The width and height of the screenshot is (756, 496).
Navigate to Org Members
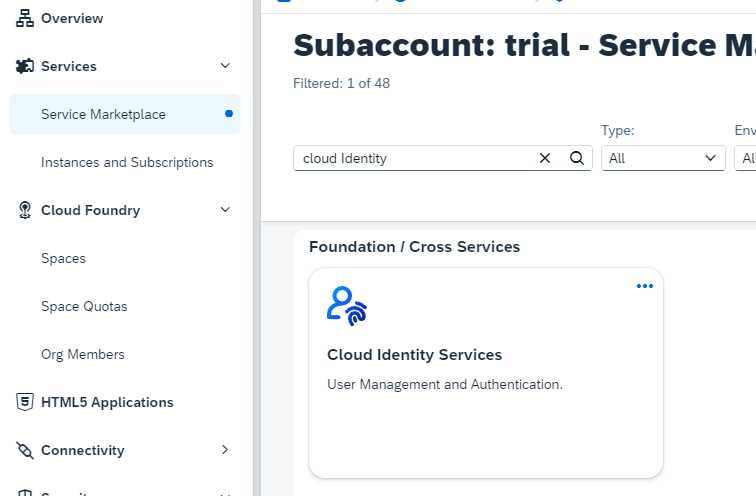83,354
